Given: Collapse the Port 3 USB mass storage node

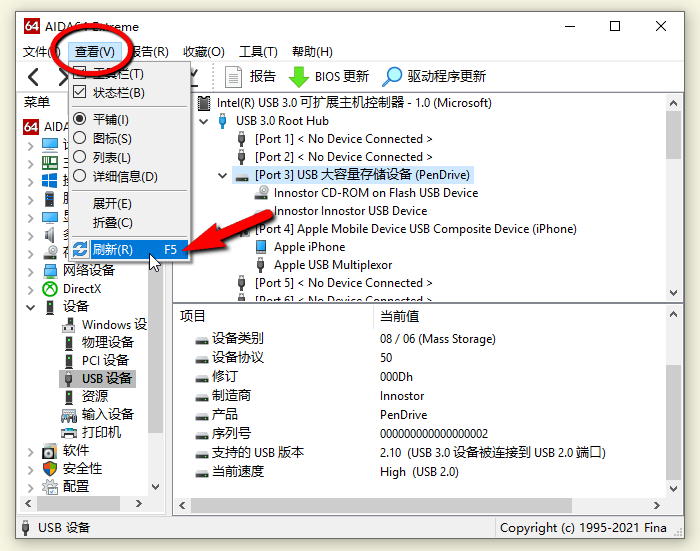Looking at the screenshot, I should pyautogui.click(x=223, y=175).
